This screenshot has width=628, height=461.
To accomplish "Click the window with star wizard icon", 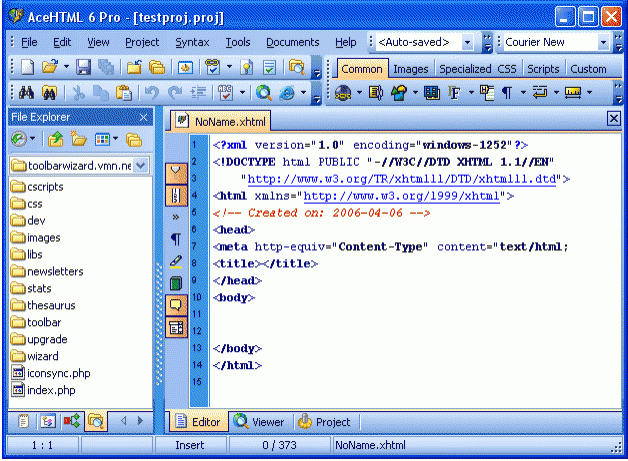I will (185, 67).
